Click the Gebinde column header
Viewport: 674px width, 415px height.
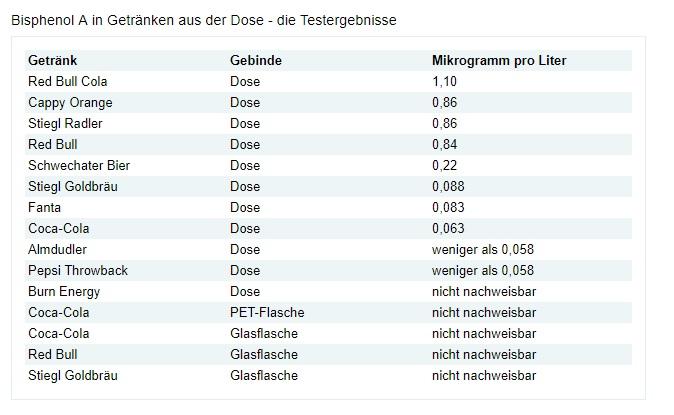[256, 61]
